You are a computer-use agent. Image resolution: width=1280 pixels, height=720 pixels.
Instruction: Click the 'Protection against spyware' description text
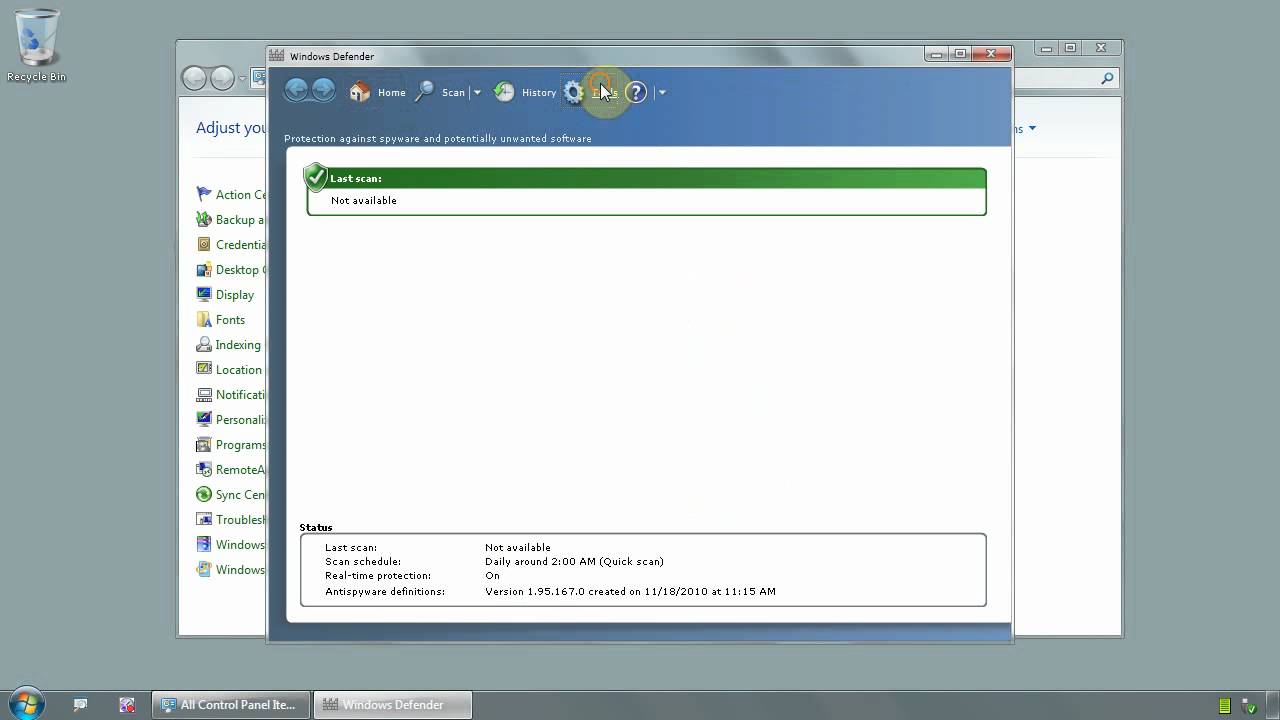point(438,139)
